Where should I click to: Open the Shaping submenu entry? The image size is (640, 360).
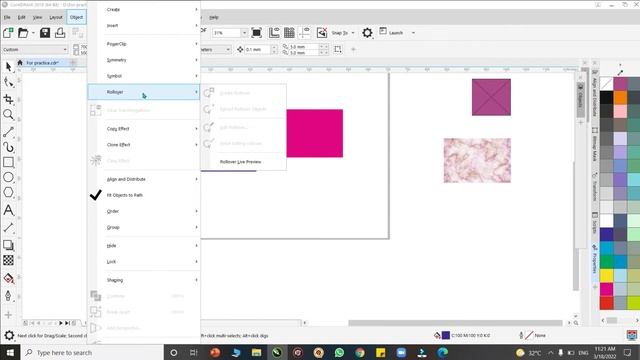pos(144,280)
